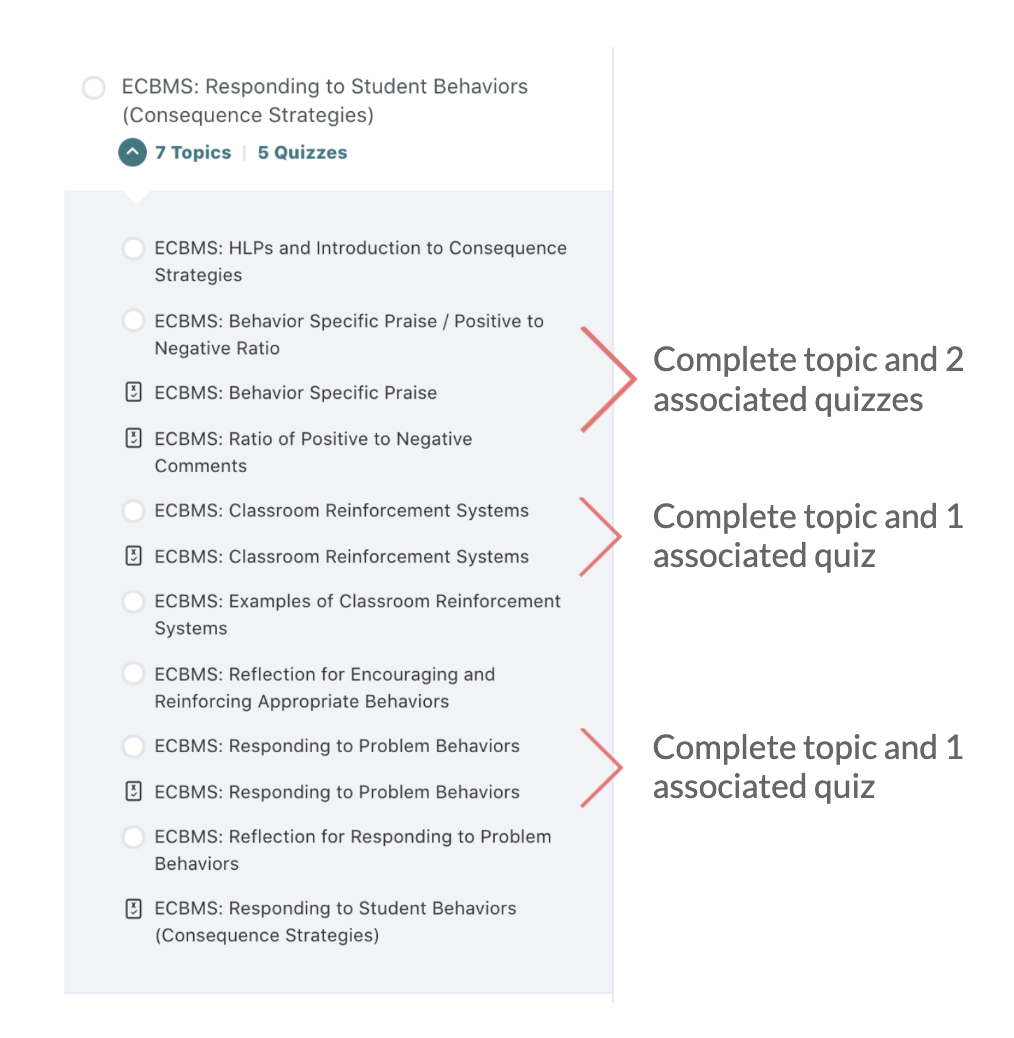Toggle circle for Classroom Reinforcement Systems topic

click(x=133, y=511)
